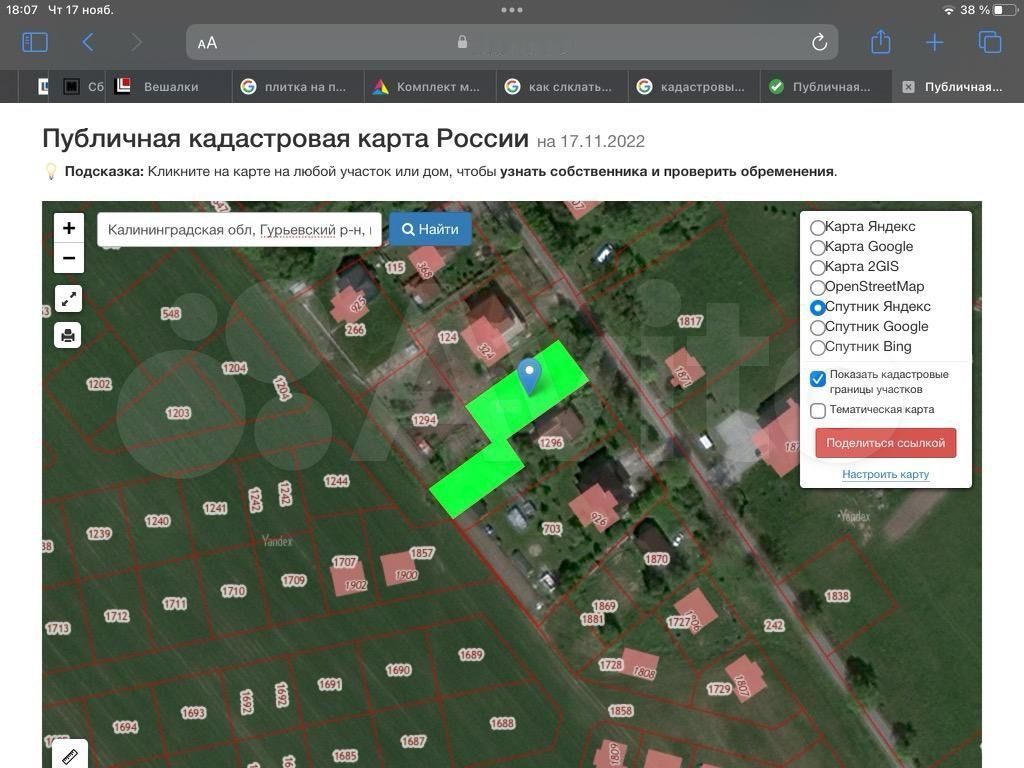Click parcel number 1296

tap(550, 443)
